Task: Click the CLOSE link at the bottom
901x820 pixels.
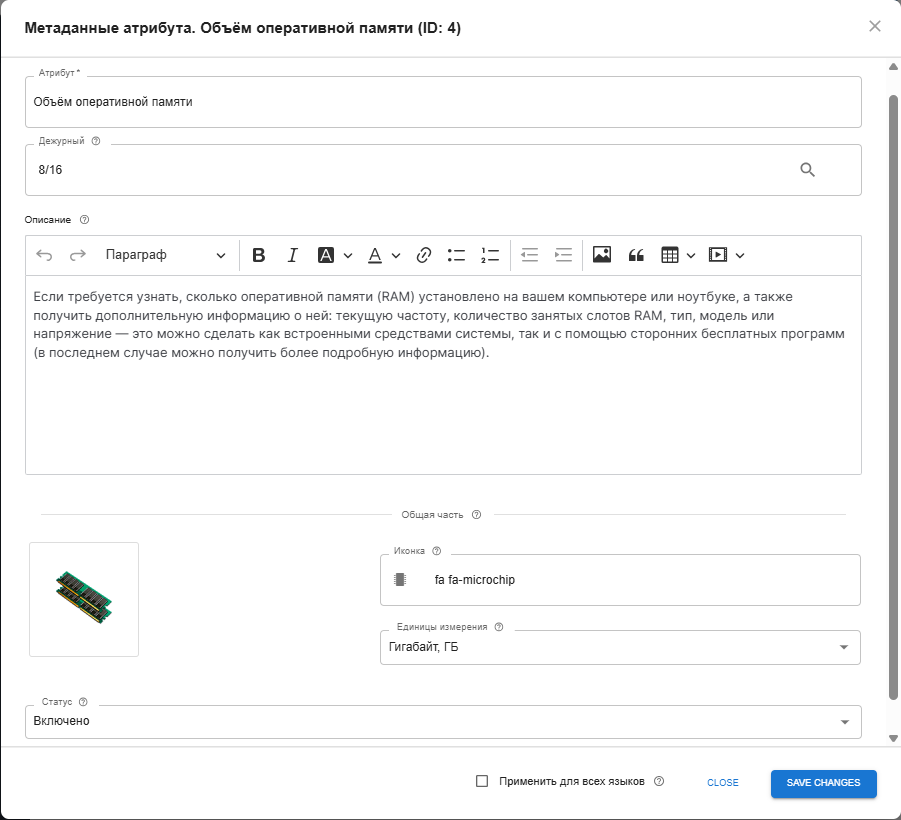Action: pyautogui.click(x=722, y=783)
